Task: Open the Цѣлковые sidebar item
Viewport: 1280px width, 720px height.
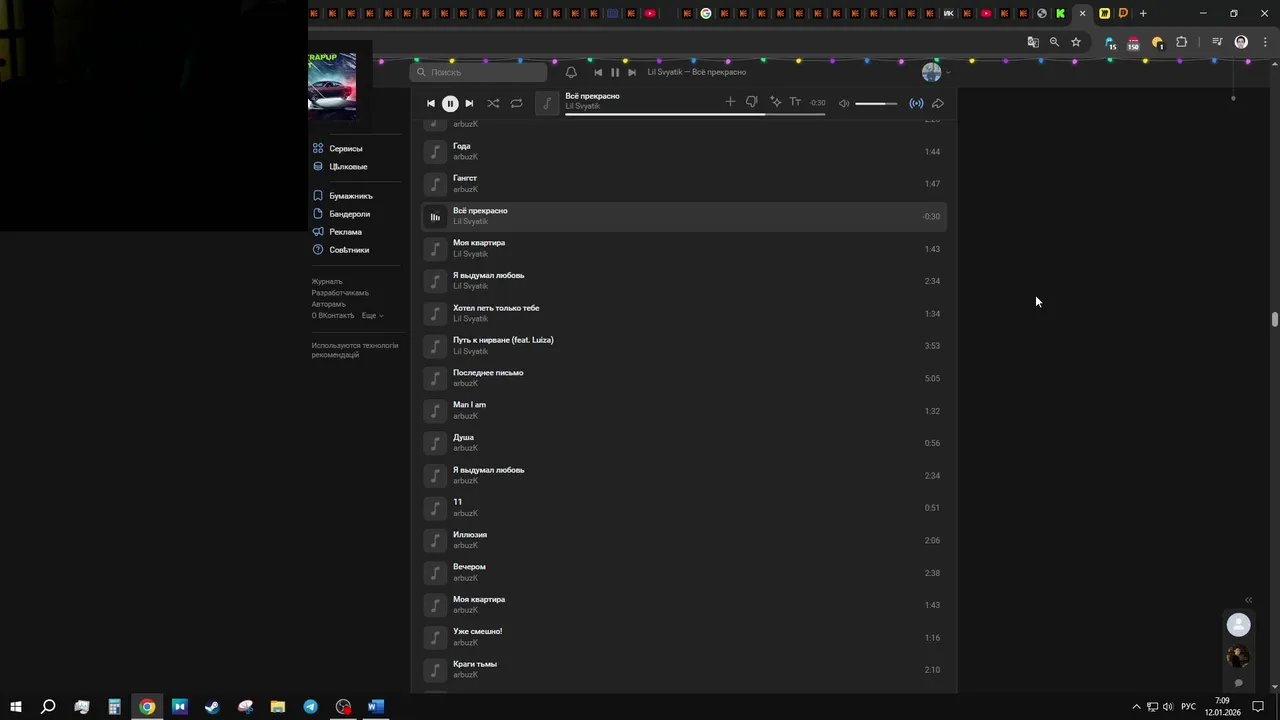Action: click(x=339, y=166)
